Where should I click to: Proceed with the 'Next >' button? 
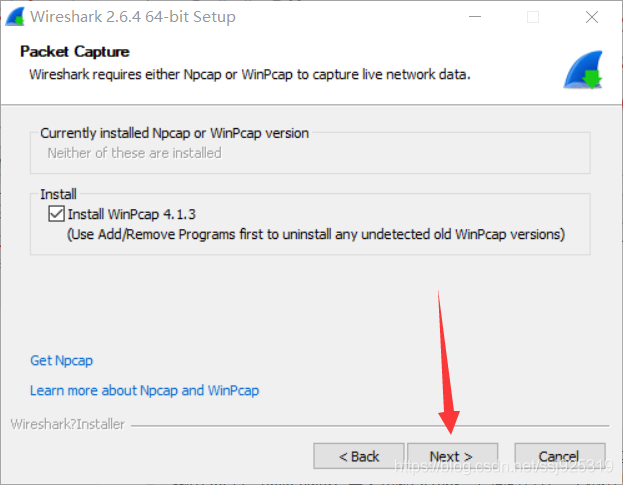click(453, 456)
